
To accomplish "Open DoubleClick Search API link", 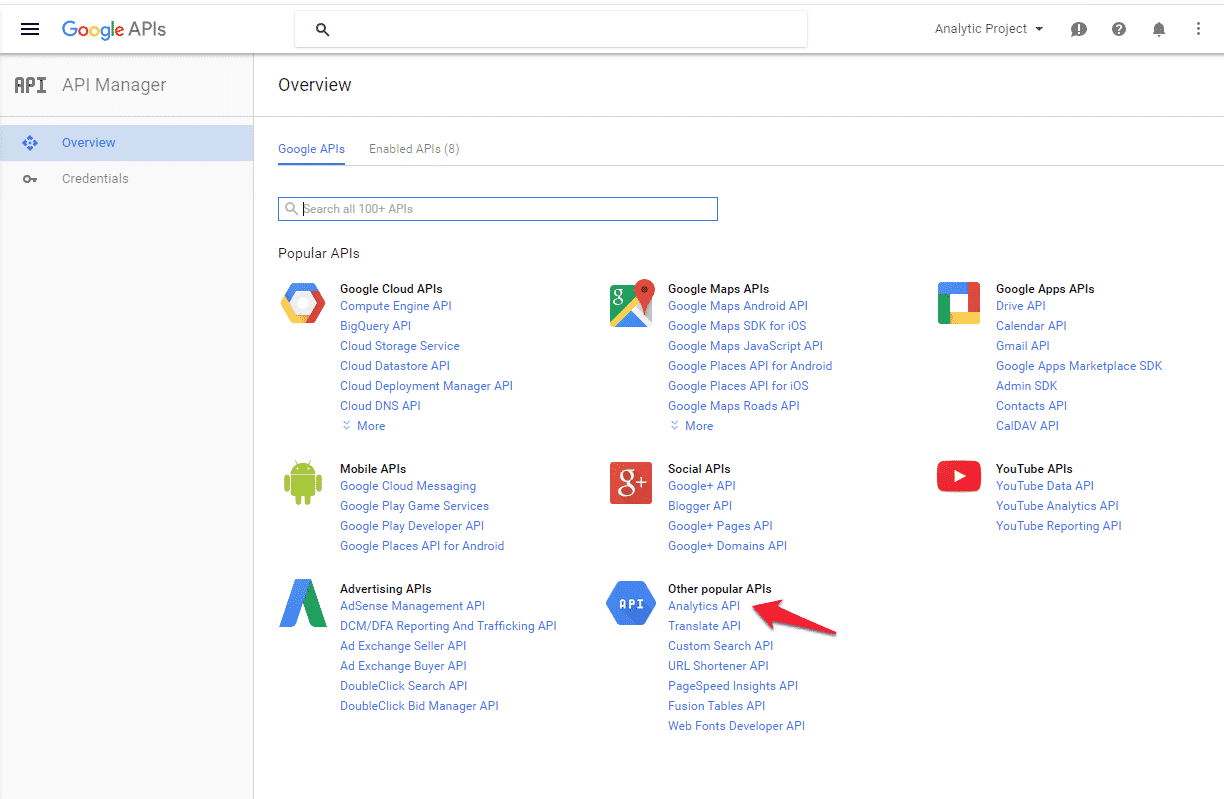I will click(x=403, y=686).
